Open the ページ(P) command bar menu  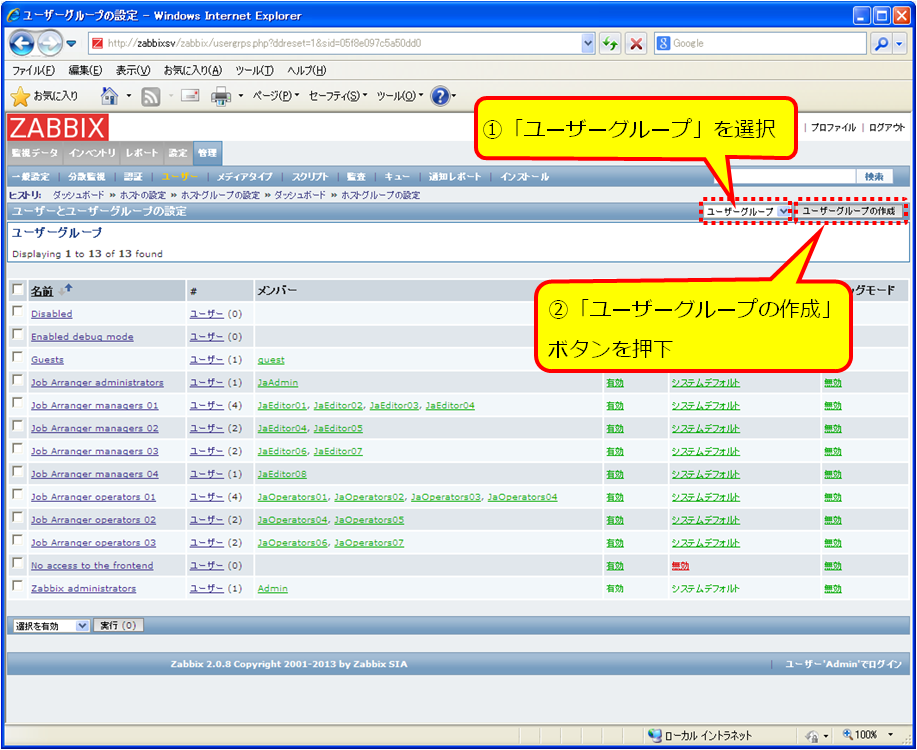click(x=275, y=96)
